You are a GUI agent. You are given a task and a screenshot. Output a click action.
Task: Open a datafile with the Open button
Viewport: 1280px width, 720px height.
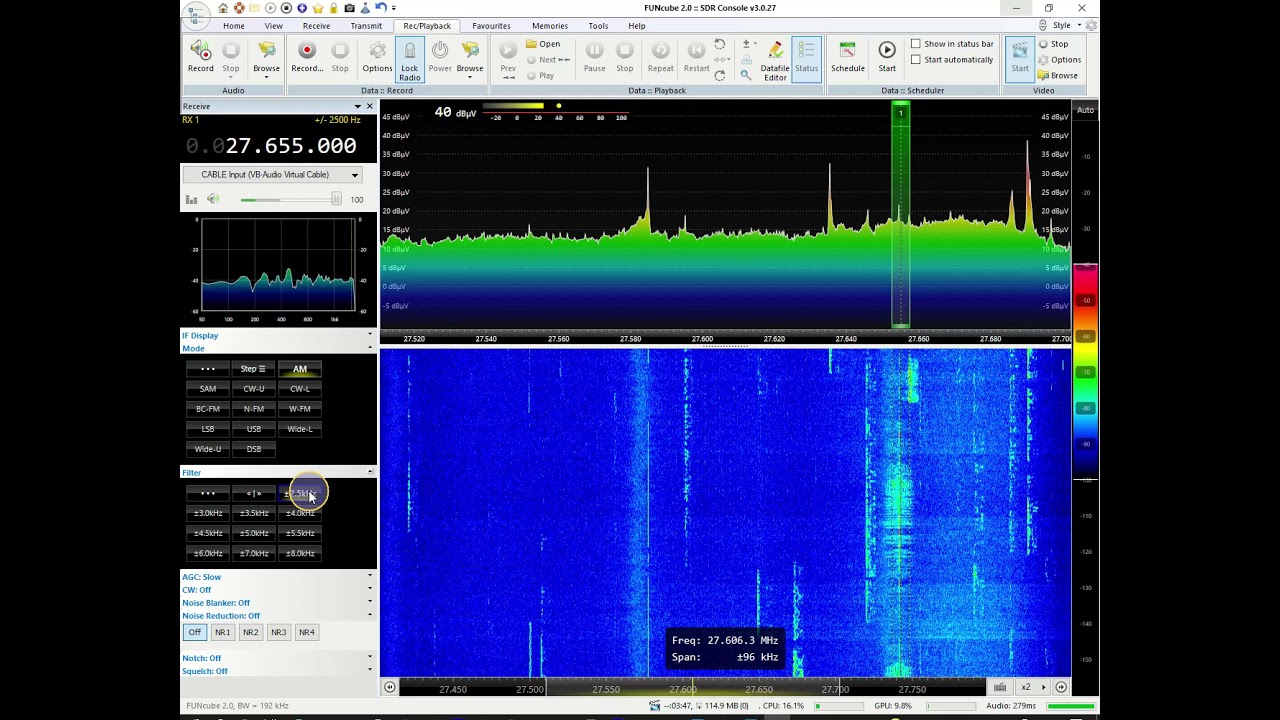tap(544, 44)
